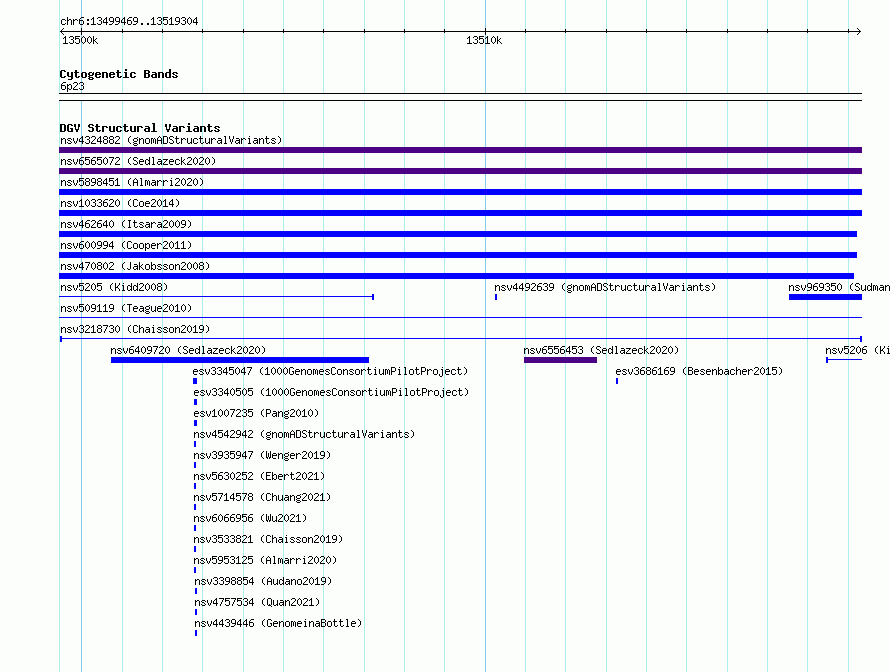Click the nsv969350 Sudmant label
Image resolution: width=890 pixels, height=672 pixels.
[839, 287]
